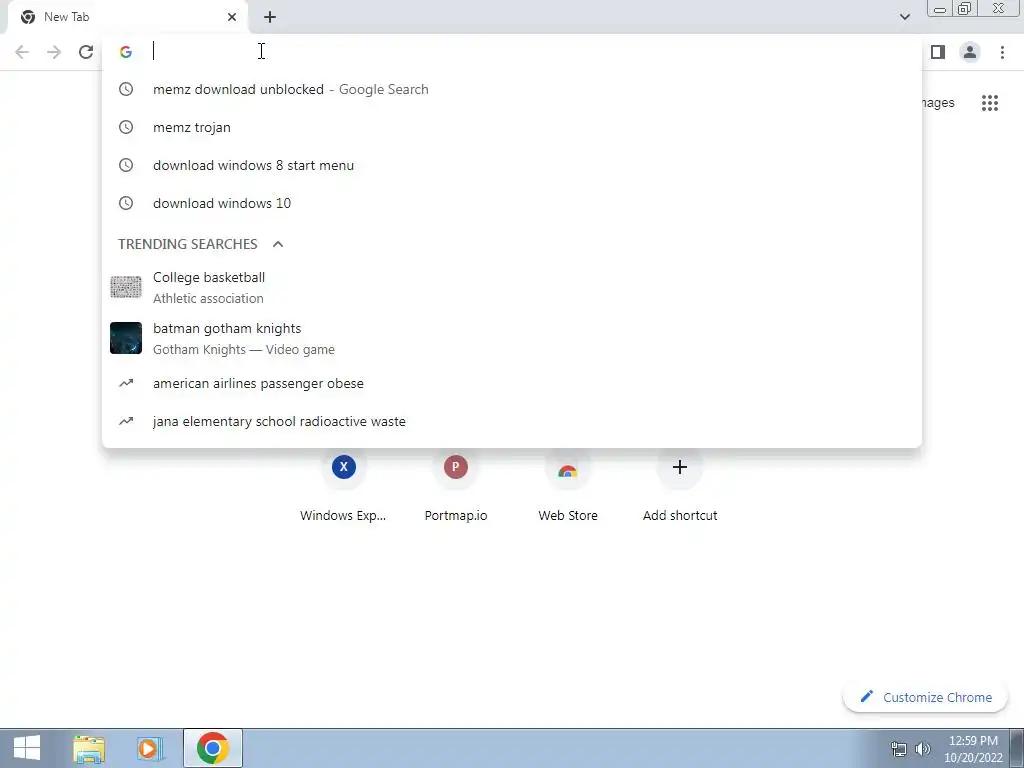Open the Google apps grid
Image resolution: width=1024 pixels, height=768 pixels.
pos(990,103)
